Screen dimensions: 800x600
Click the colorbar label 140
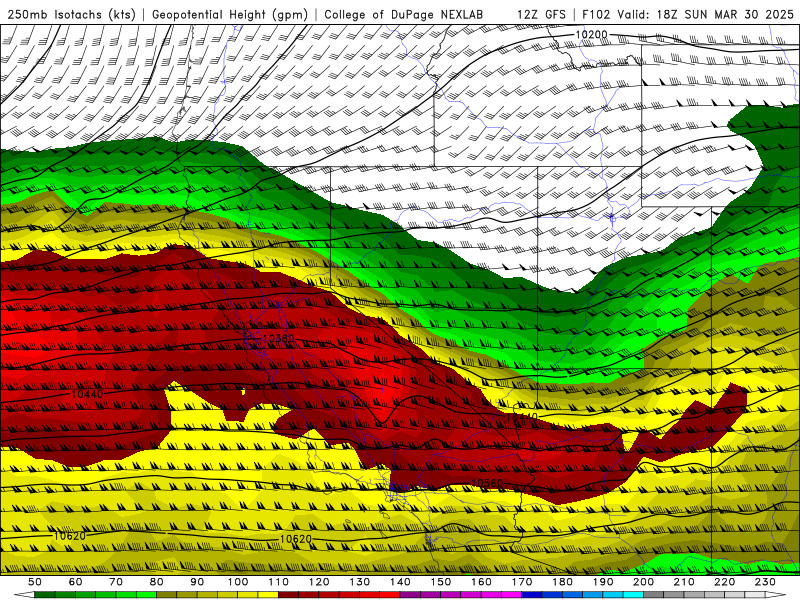(400, 582)
